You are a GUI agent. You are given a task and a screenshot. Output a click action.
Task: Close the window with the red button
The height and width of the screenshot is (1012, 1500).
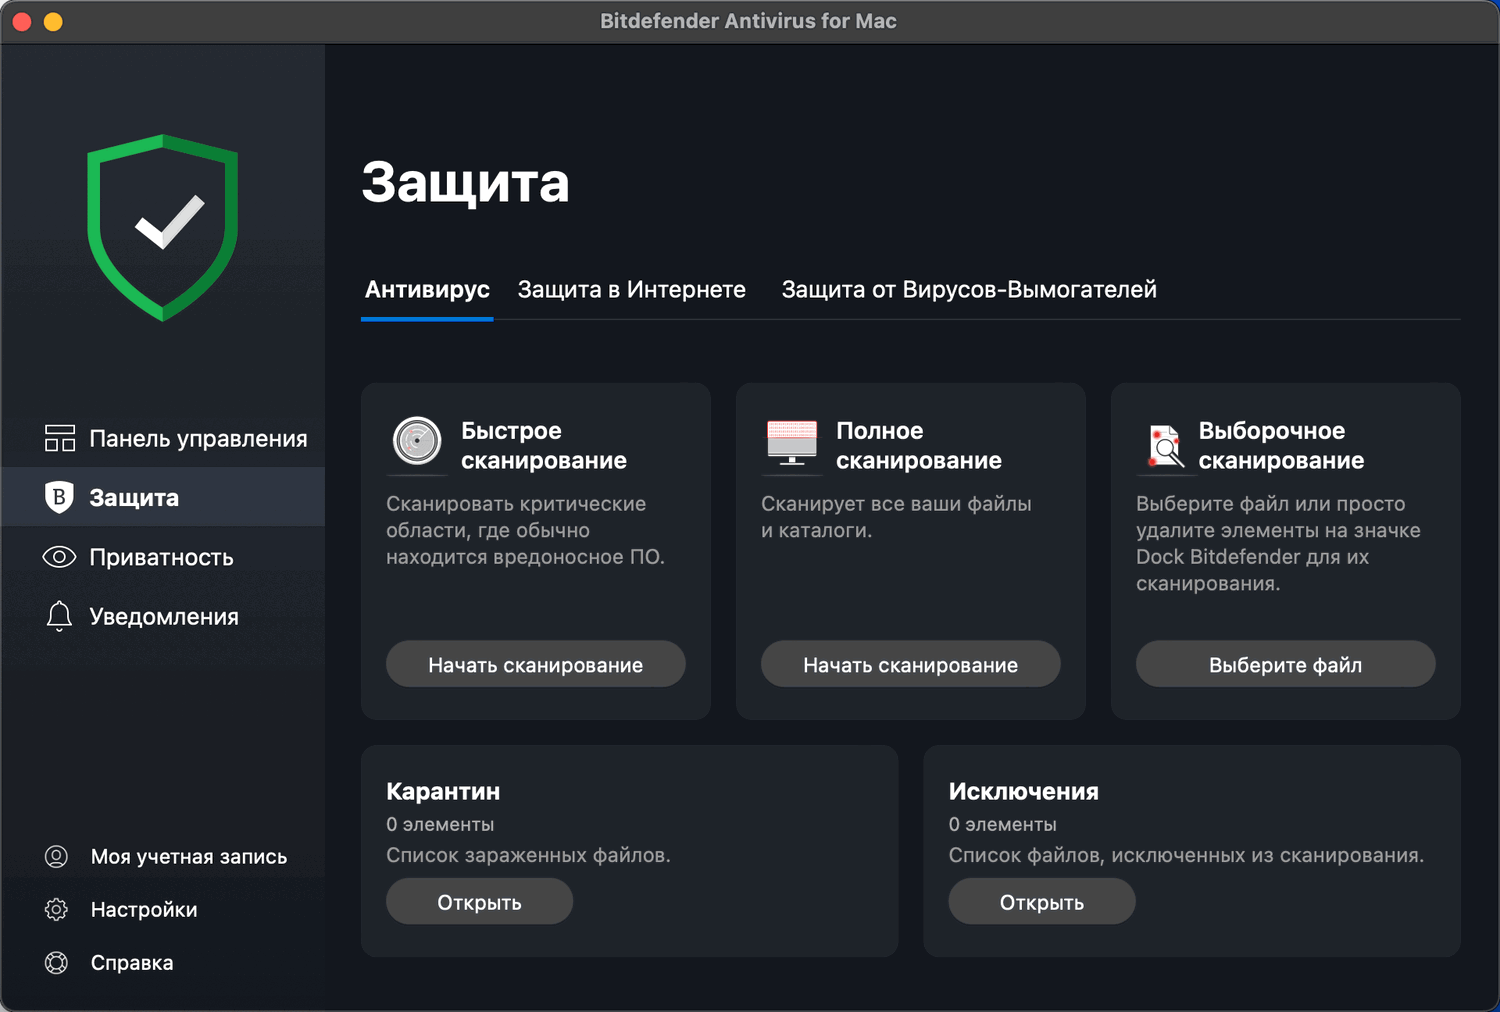click(x=22, y=21)
